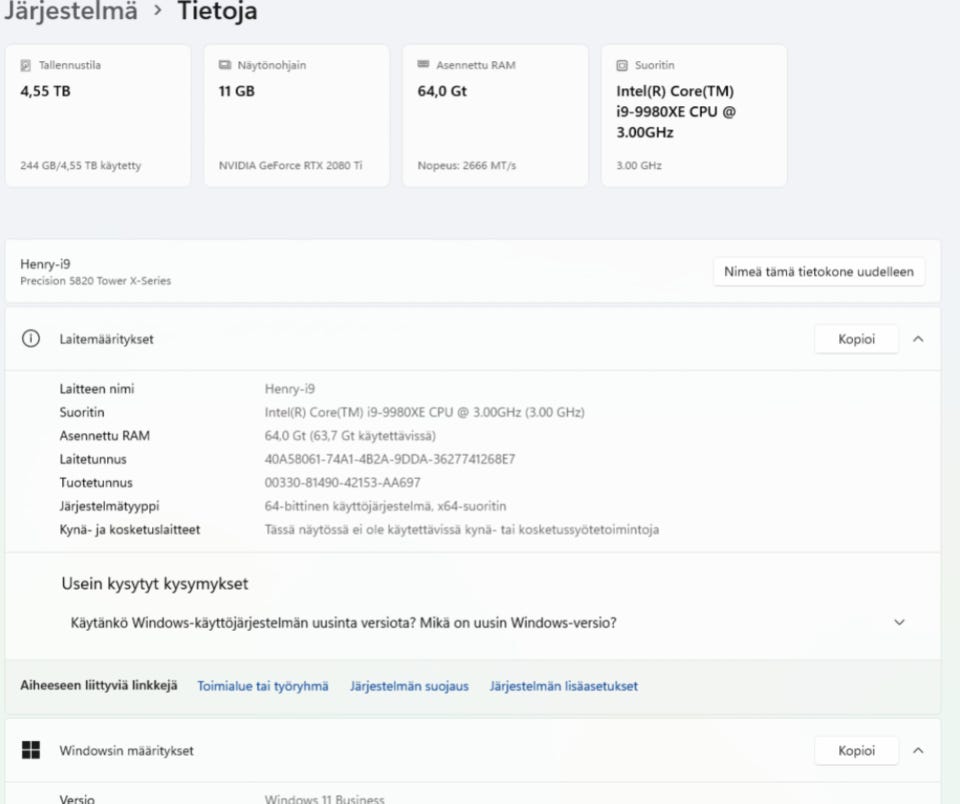Viewport: 960px width, 804px height.
Task: Open the Tallennustila 4,55 TB card
Action: tap(98, 115)
